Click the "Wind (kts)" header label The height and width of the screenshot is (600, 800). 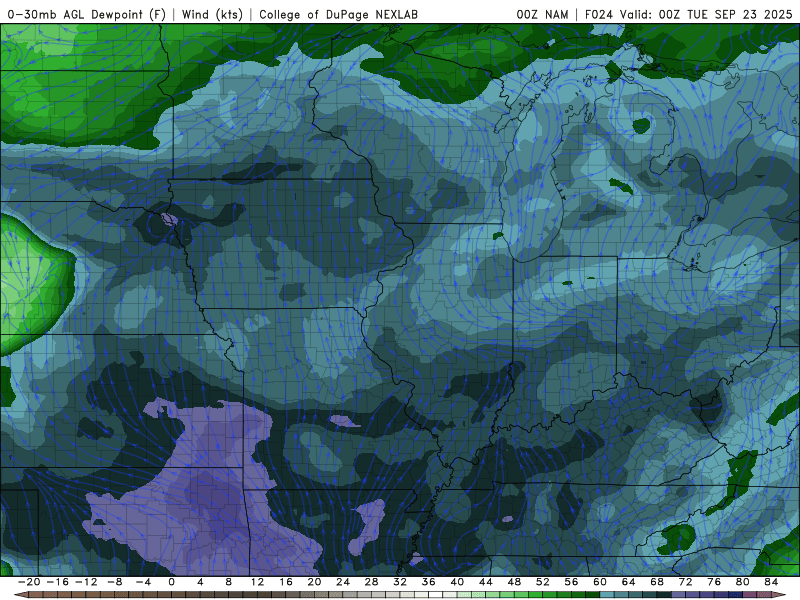[x=212, y=14]
